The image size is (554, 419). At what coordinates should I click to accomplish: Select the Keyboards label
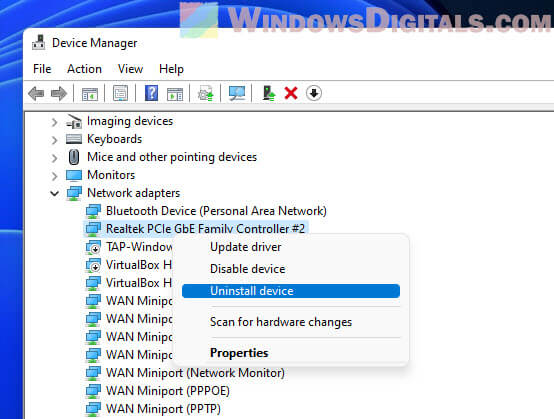pos(114,139)
